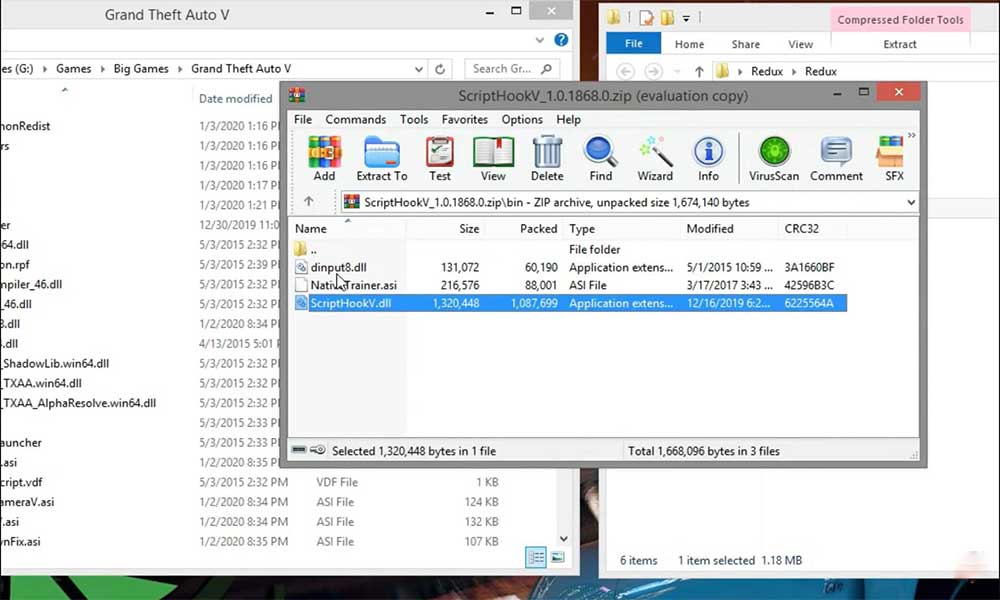Open the Commands menu
1000x600 pixels.
(x=355, y=119)
